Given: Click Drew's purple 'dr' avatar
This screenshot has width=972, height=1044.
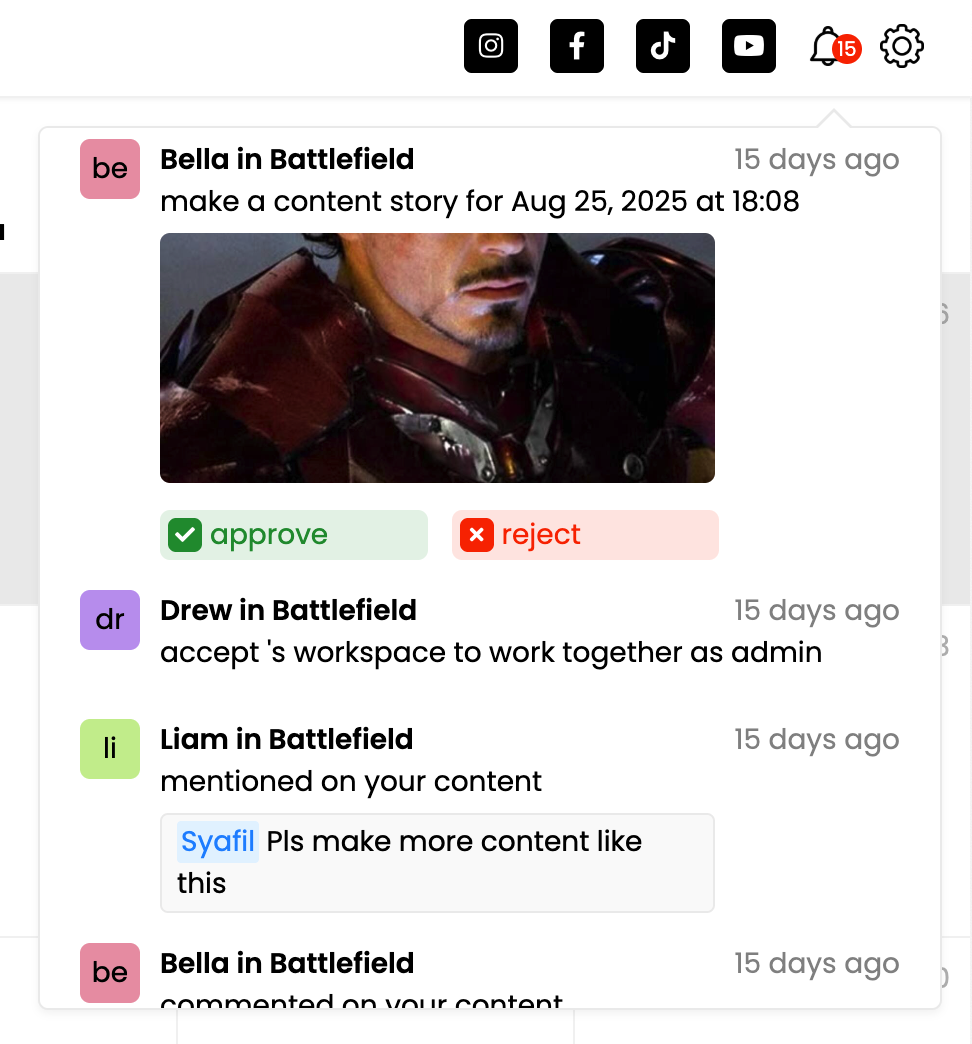Looking at the screenshot, I should click(110, 619).
